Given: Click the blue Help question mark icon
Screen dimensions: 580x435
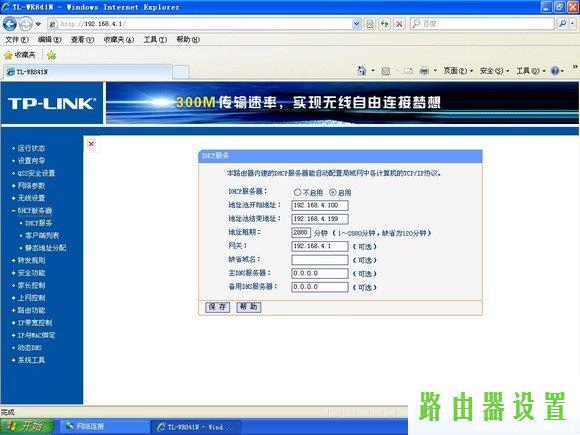Looking at the screenshot, I should pos(555,71).
